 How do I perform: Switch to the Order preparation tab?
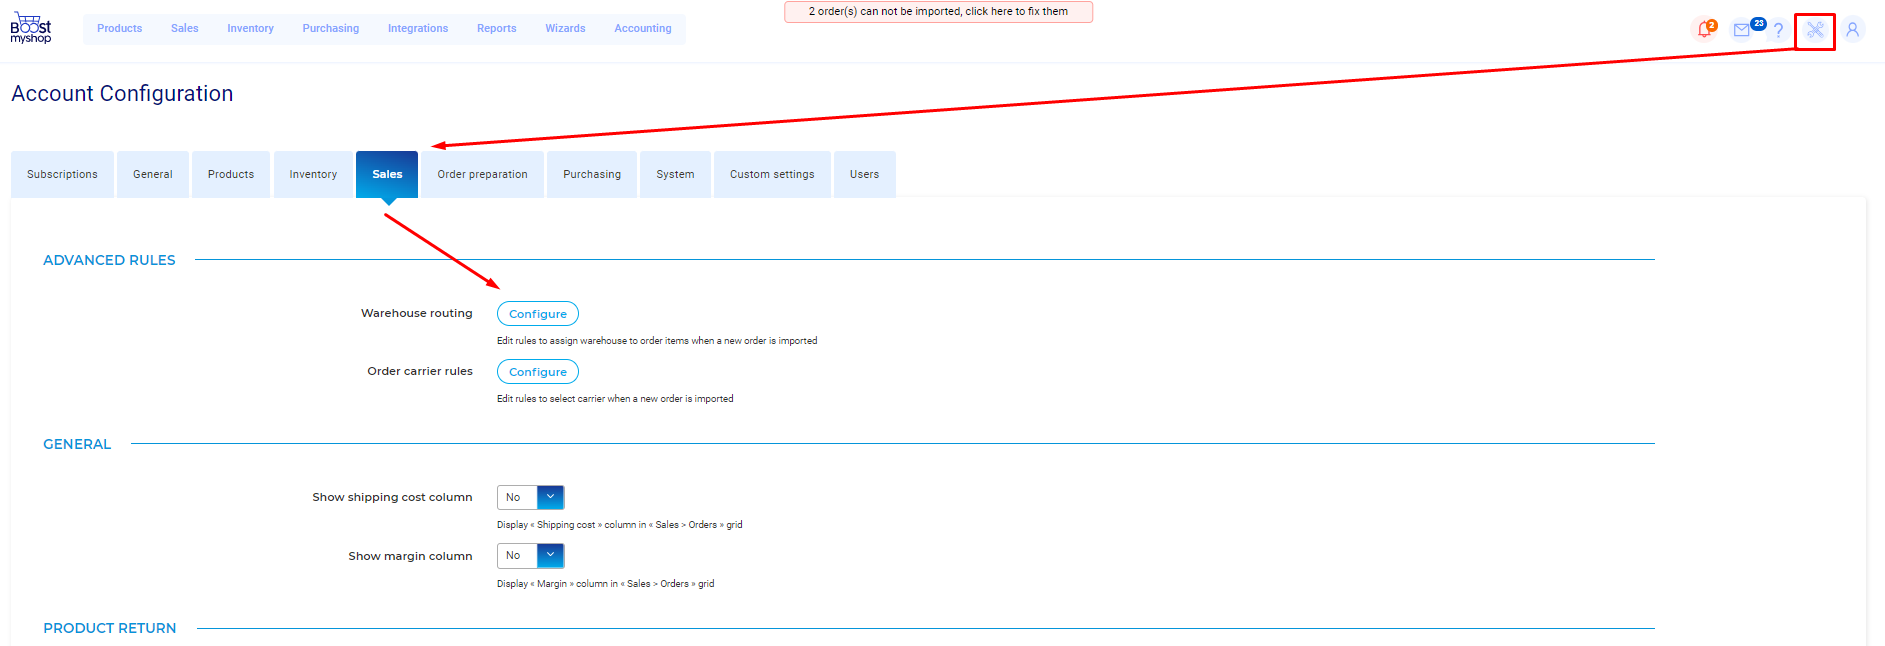(x=482, y=174)
